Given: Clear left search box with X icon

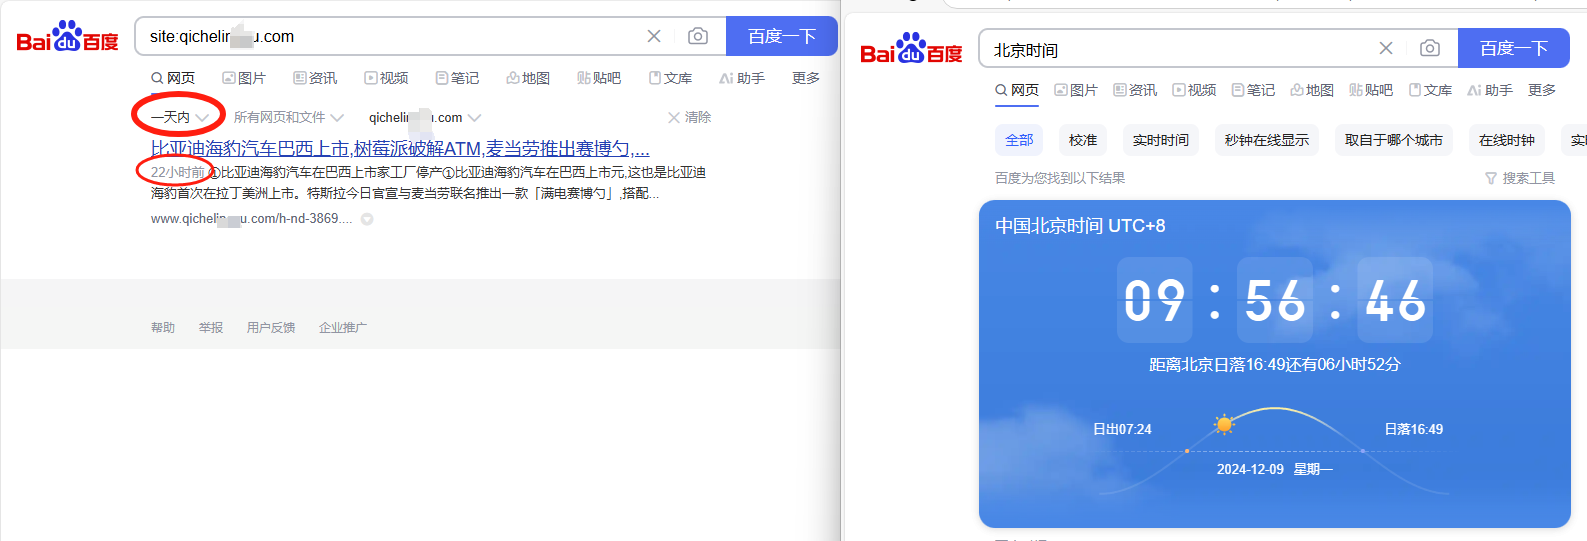Looking at the screenshot, I should pos(654,36).
